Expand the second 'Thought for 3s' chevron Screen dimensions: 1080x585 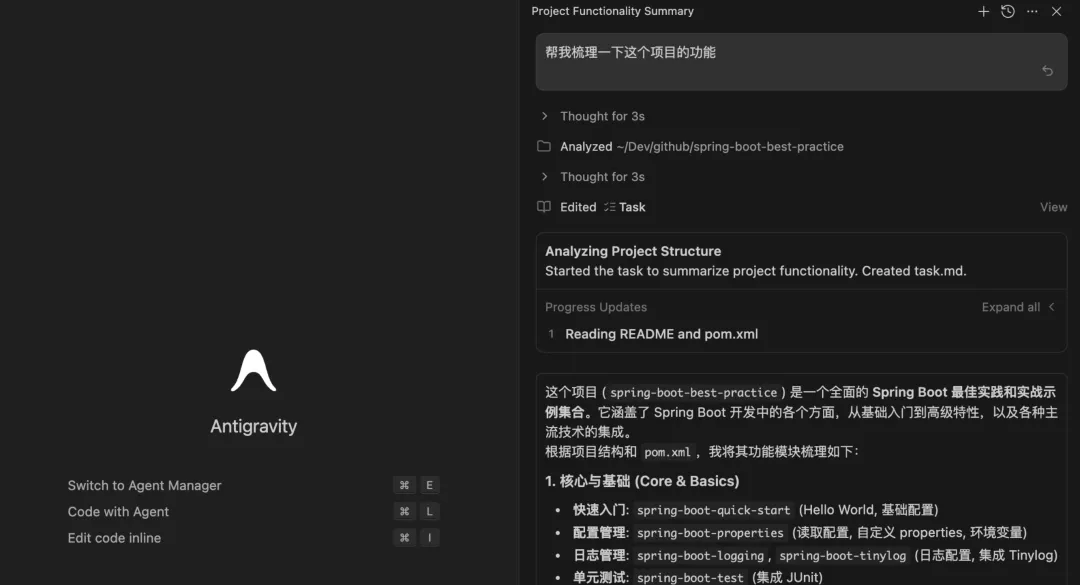click(545, 176)
